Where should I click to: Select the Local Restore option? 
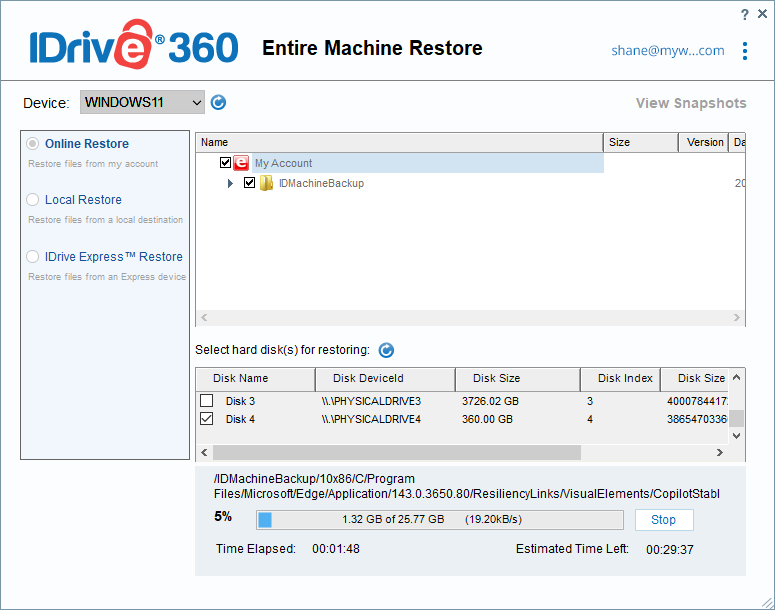tap(34, 200)
